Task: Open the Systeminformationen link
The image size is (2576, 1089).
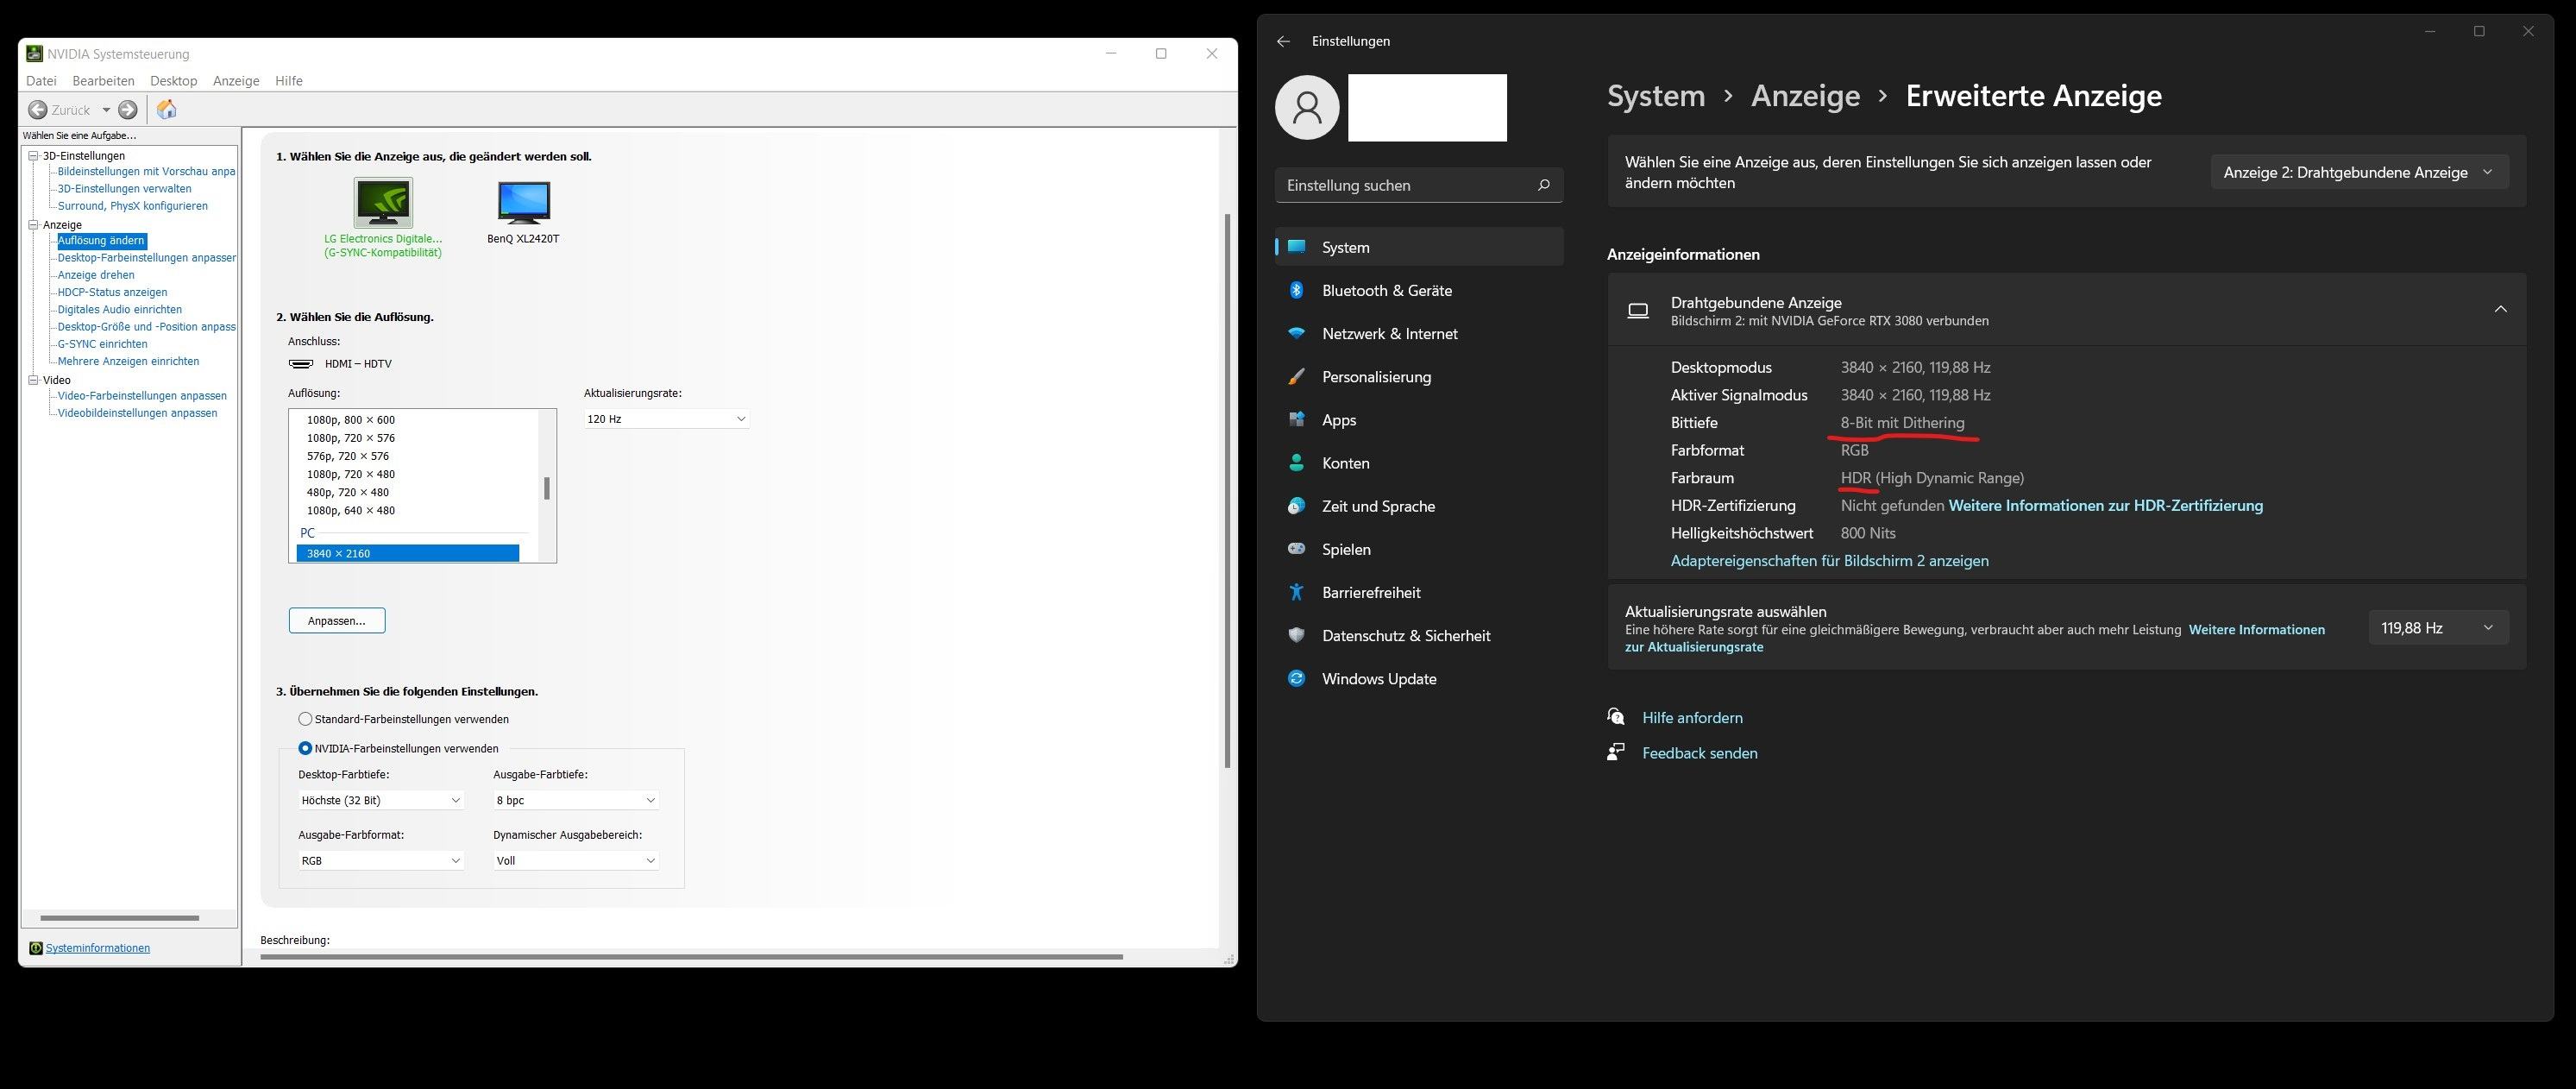Action: (x=98, y=948)
